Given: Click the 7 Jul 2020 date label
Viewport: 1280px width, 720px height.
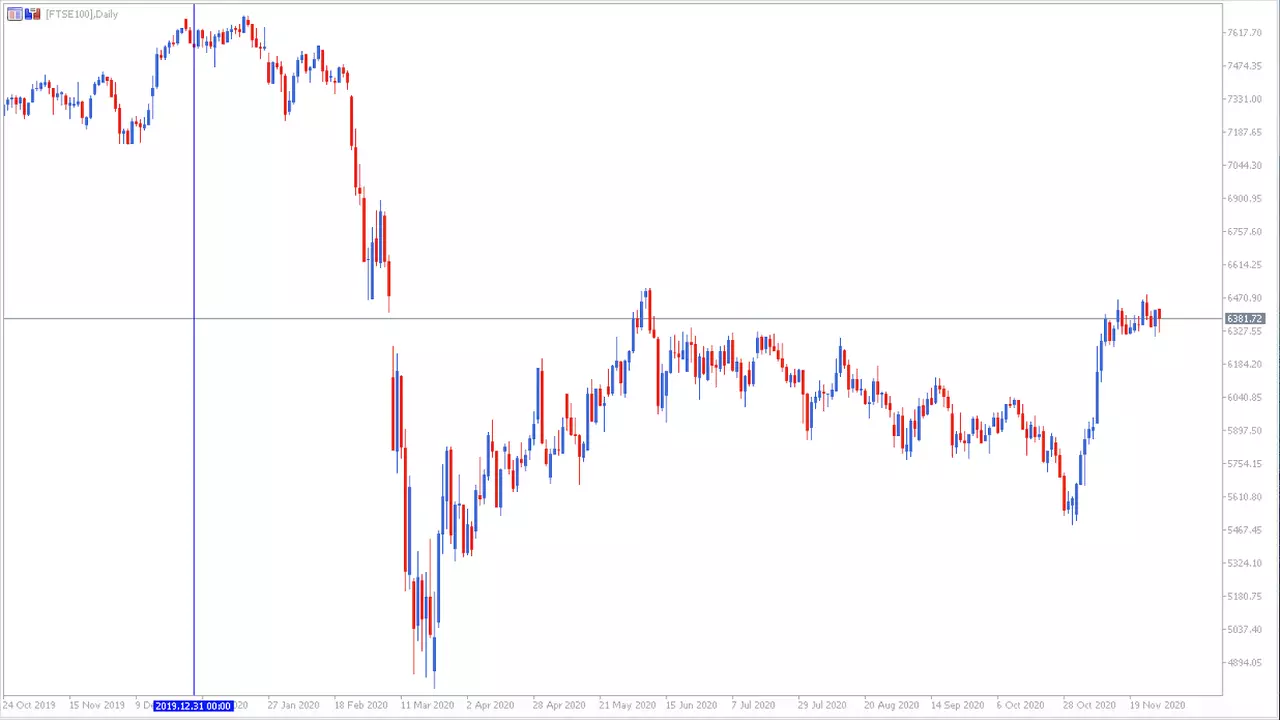Looking at the screenshot, I should [x=755, y=705].
